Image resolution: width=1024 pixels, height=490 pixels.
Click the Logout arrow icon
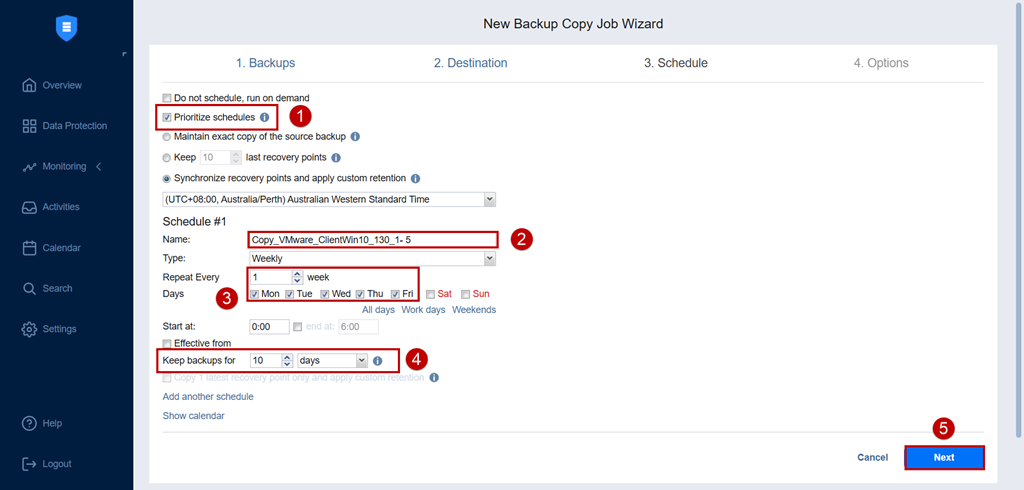coord(29,464)
